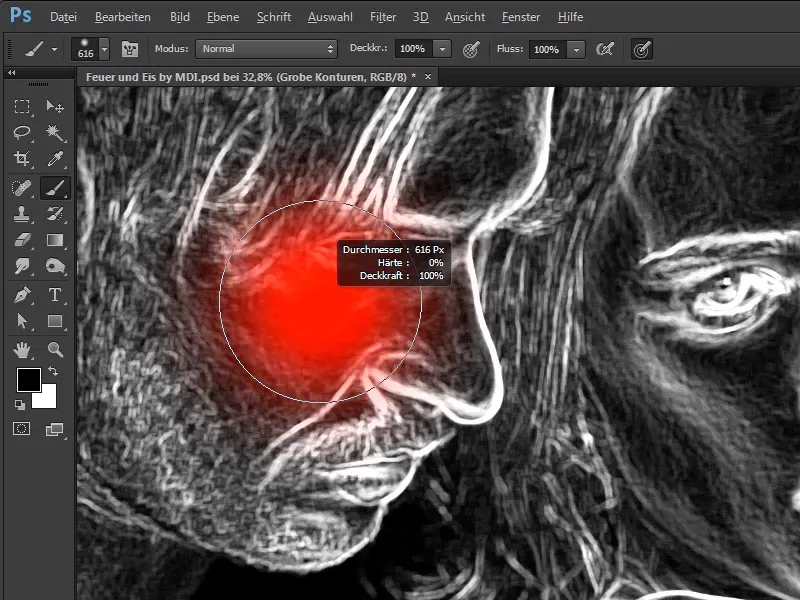Open the Schrift menu
800x600 pixels.
click(x=274, y=17)
